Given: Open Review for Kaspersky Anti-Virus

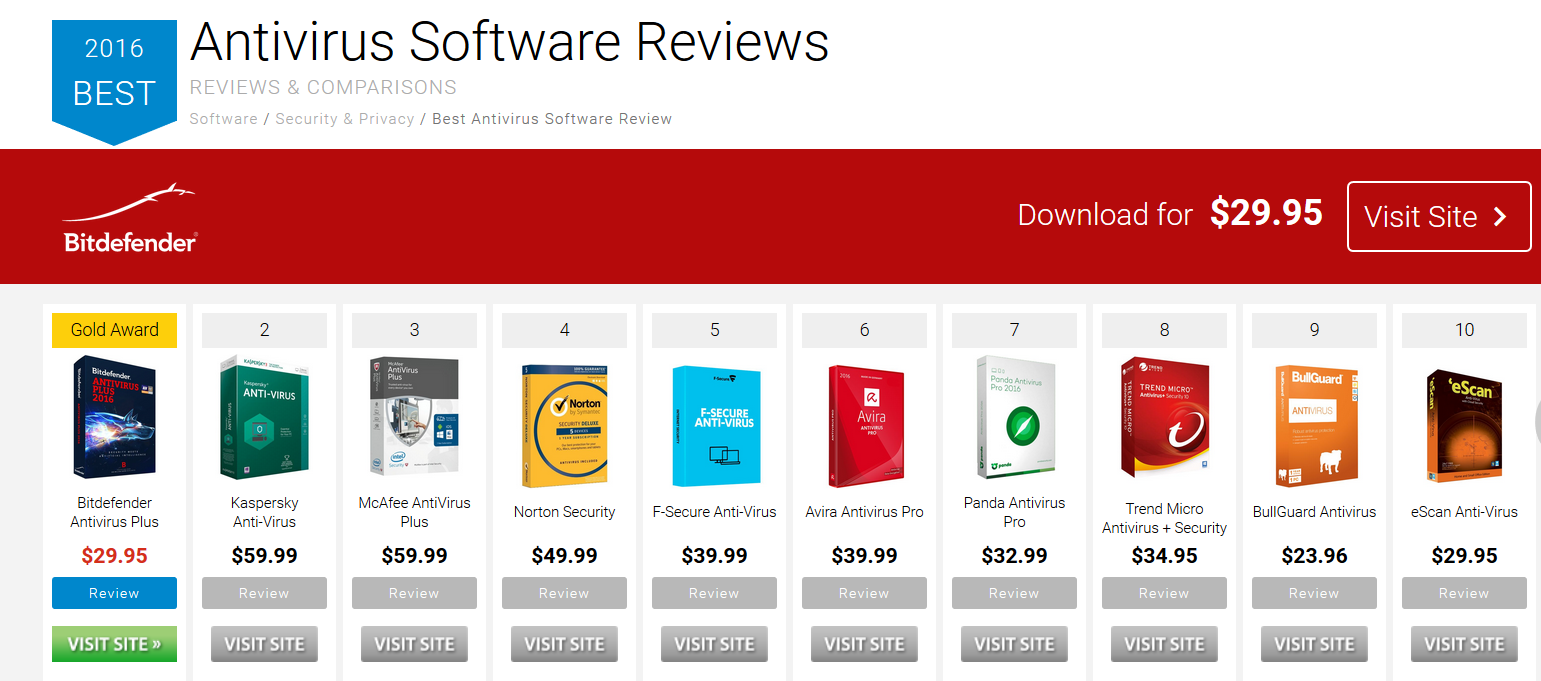Looking at the screenshot, I should pyautogui.click(x=264, y=593).
